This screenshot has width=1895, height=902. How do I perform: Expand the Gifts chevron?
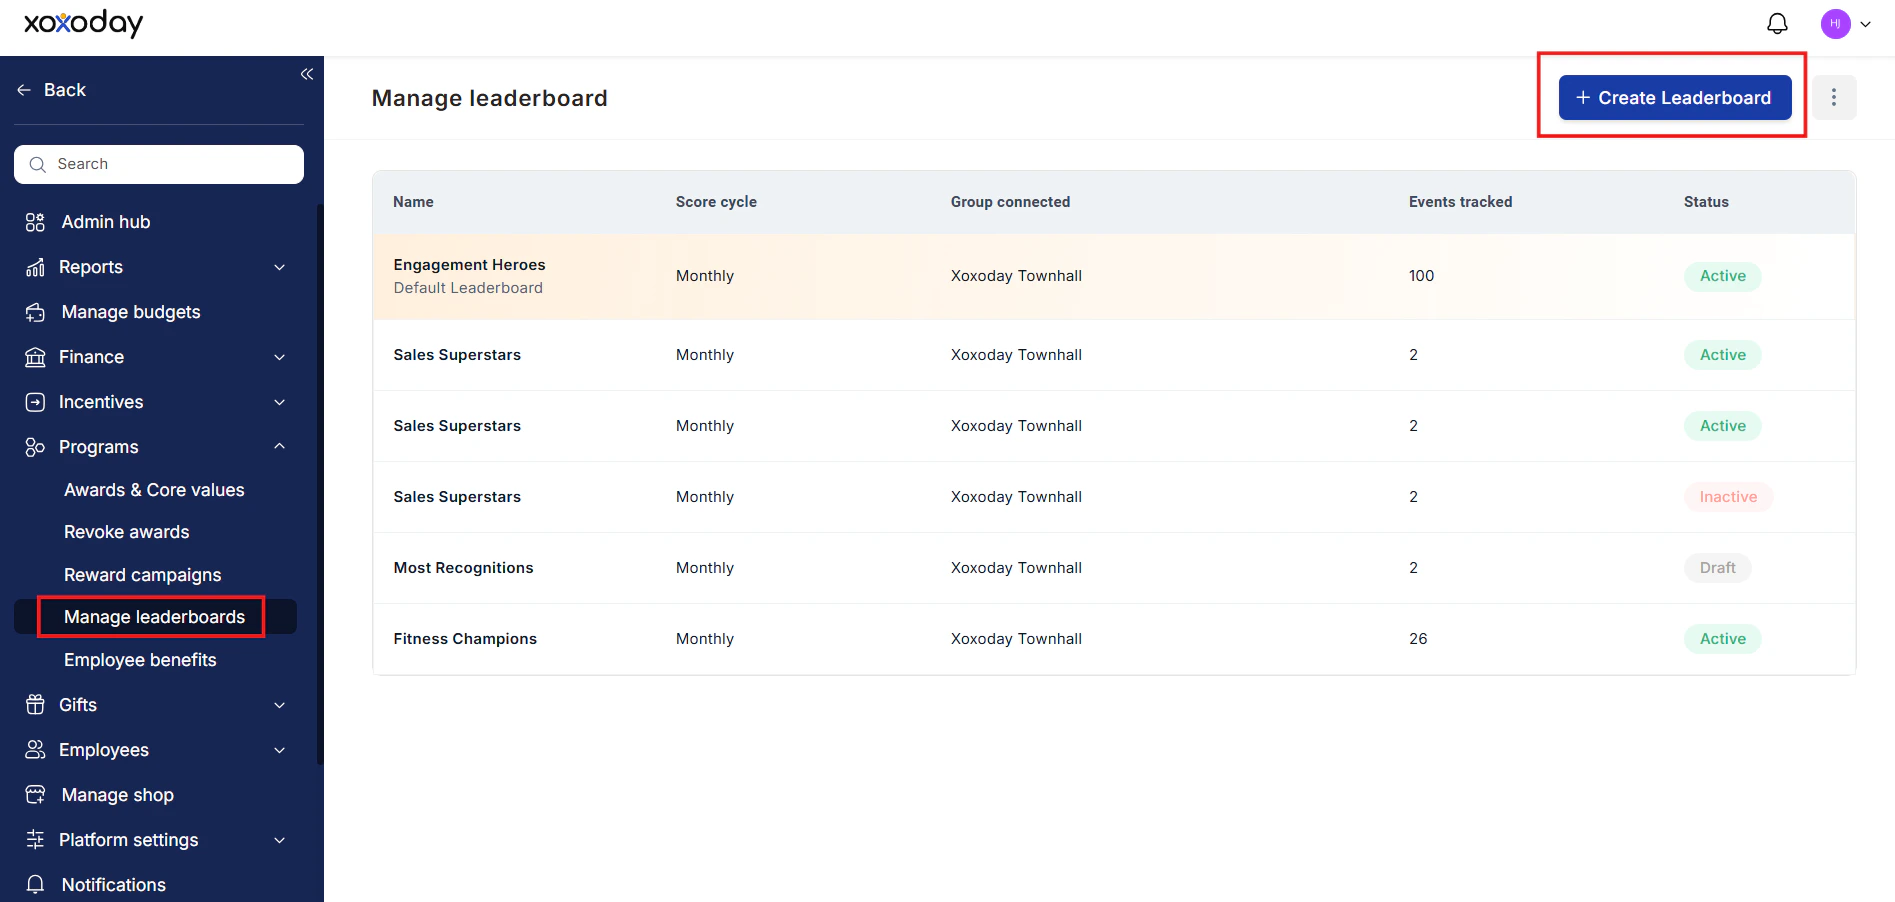click(x=280, y=705)
